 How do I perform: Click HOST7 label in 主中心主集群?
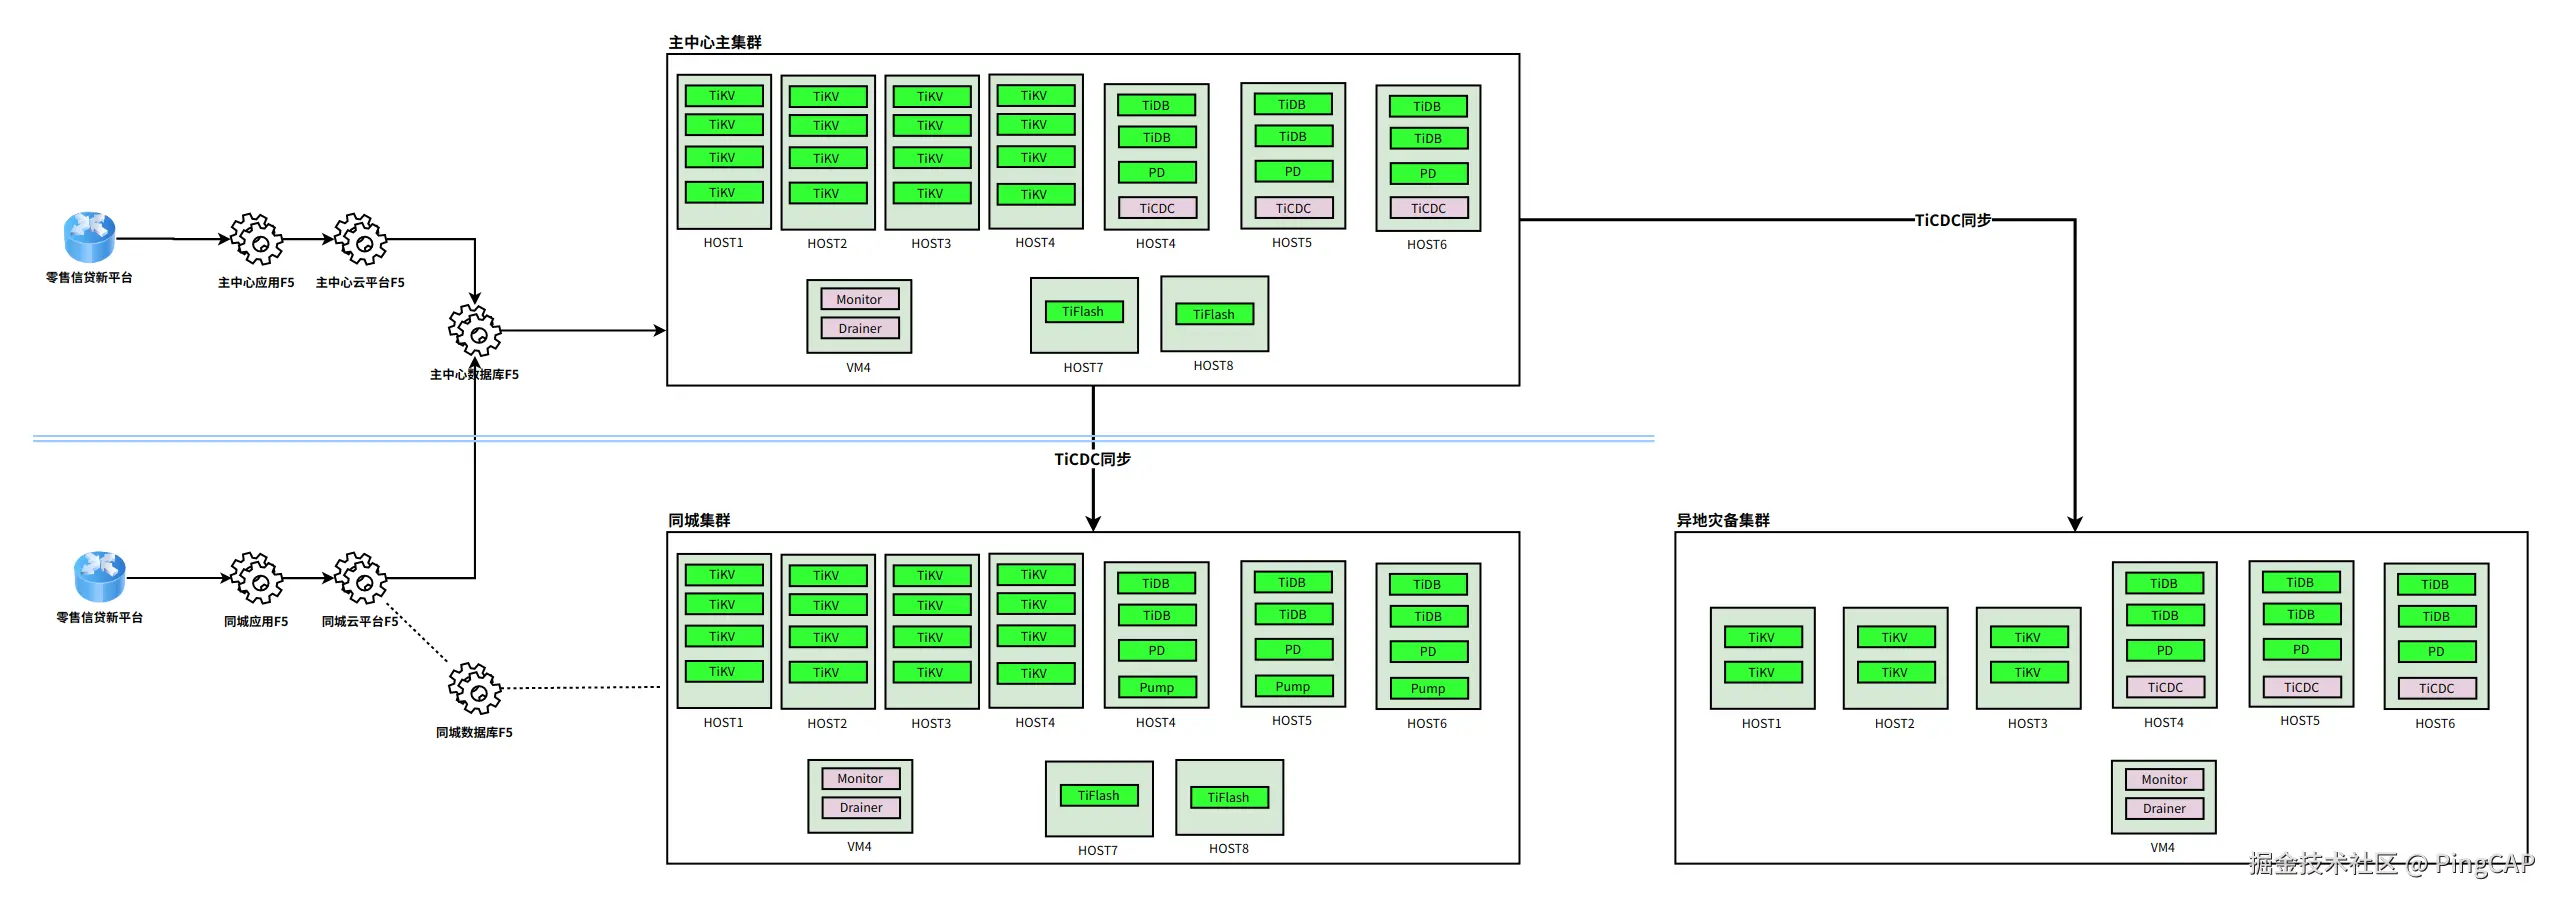[1084, 367]
